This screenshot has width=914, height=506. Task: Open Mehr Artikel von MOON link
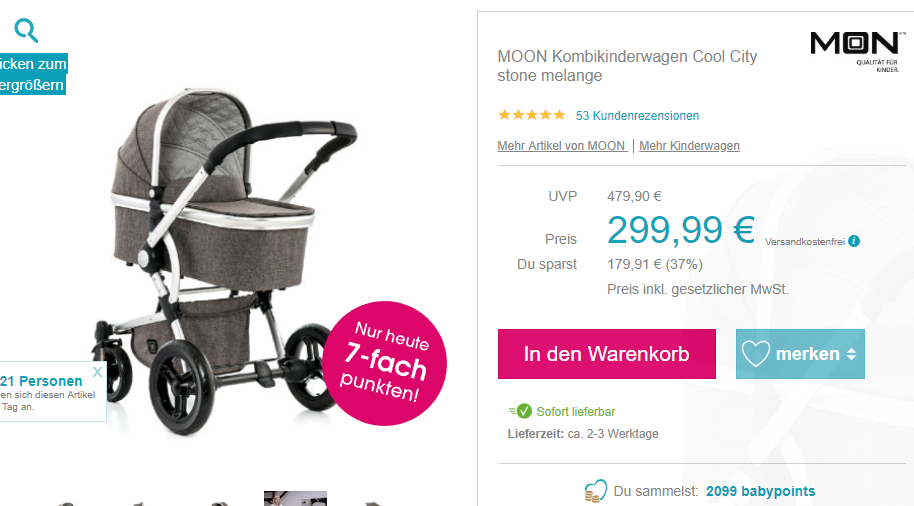click(563, 146)
